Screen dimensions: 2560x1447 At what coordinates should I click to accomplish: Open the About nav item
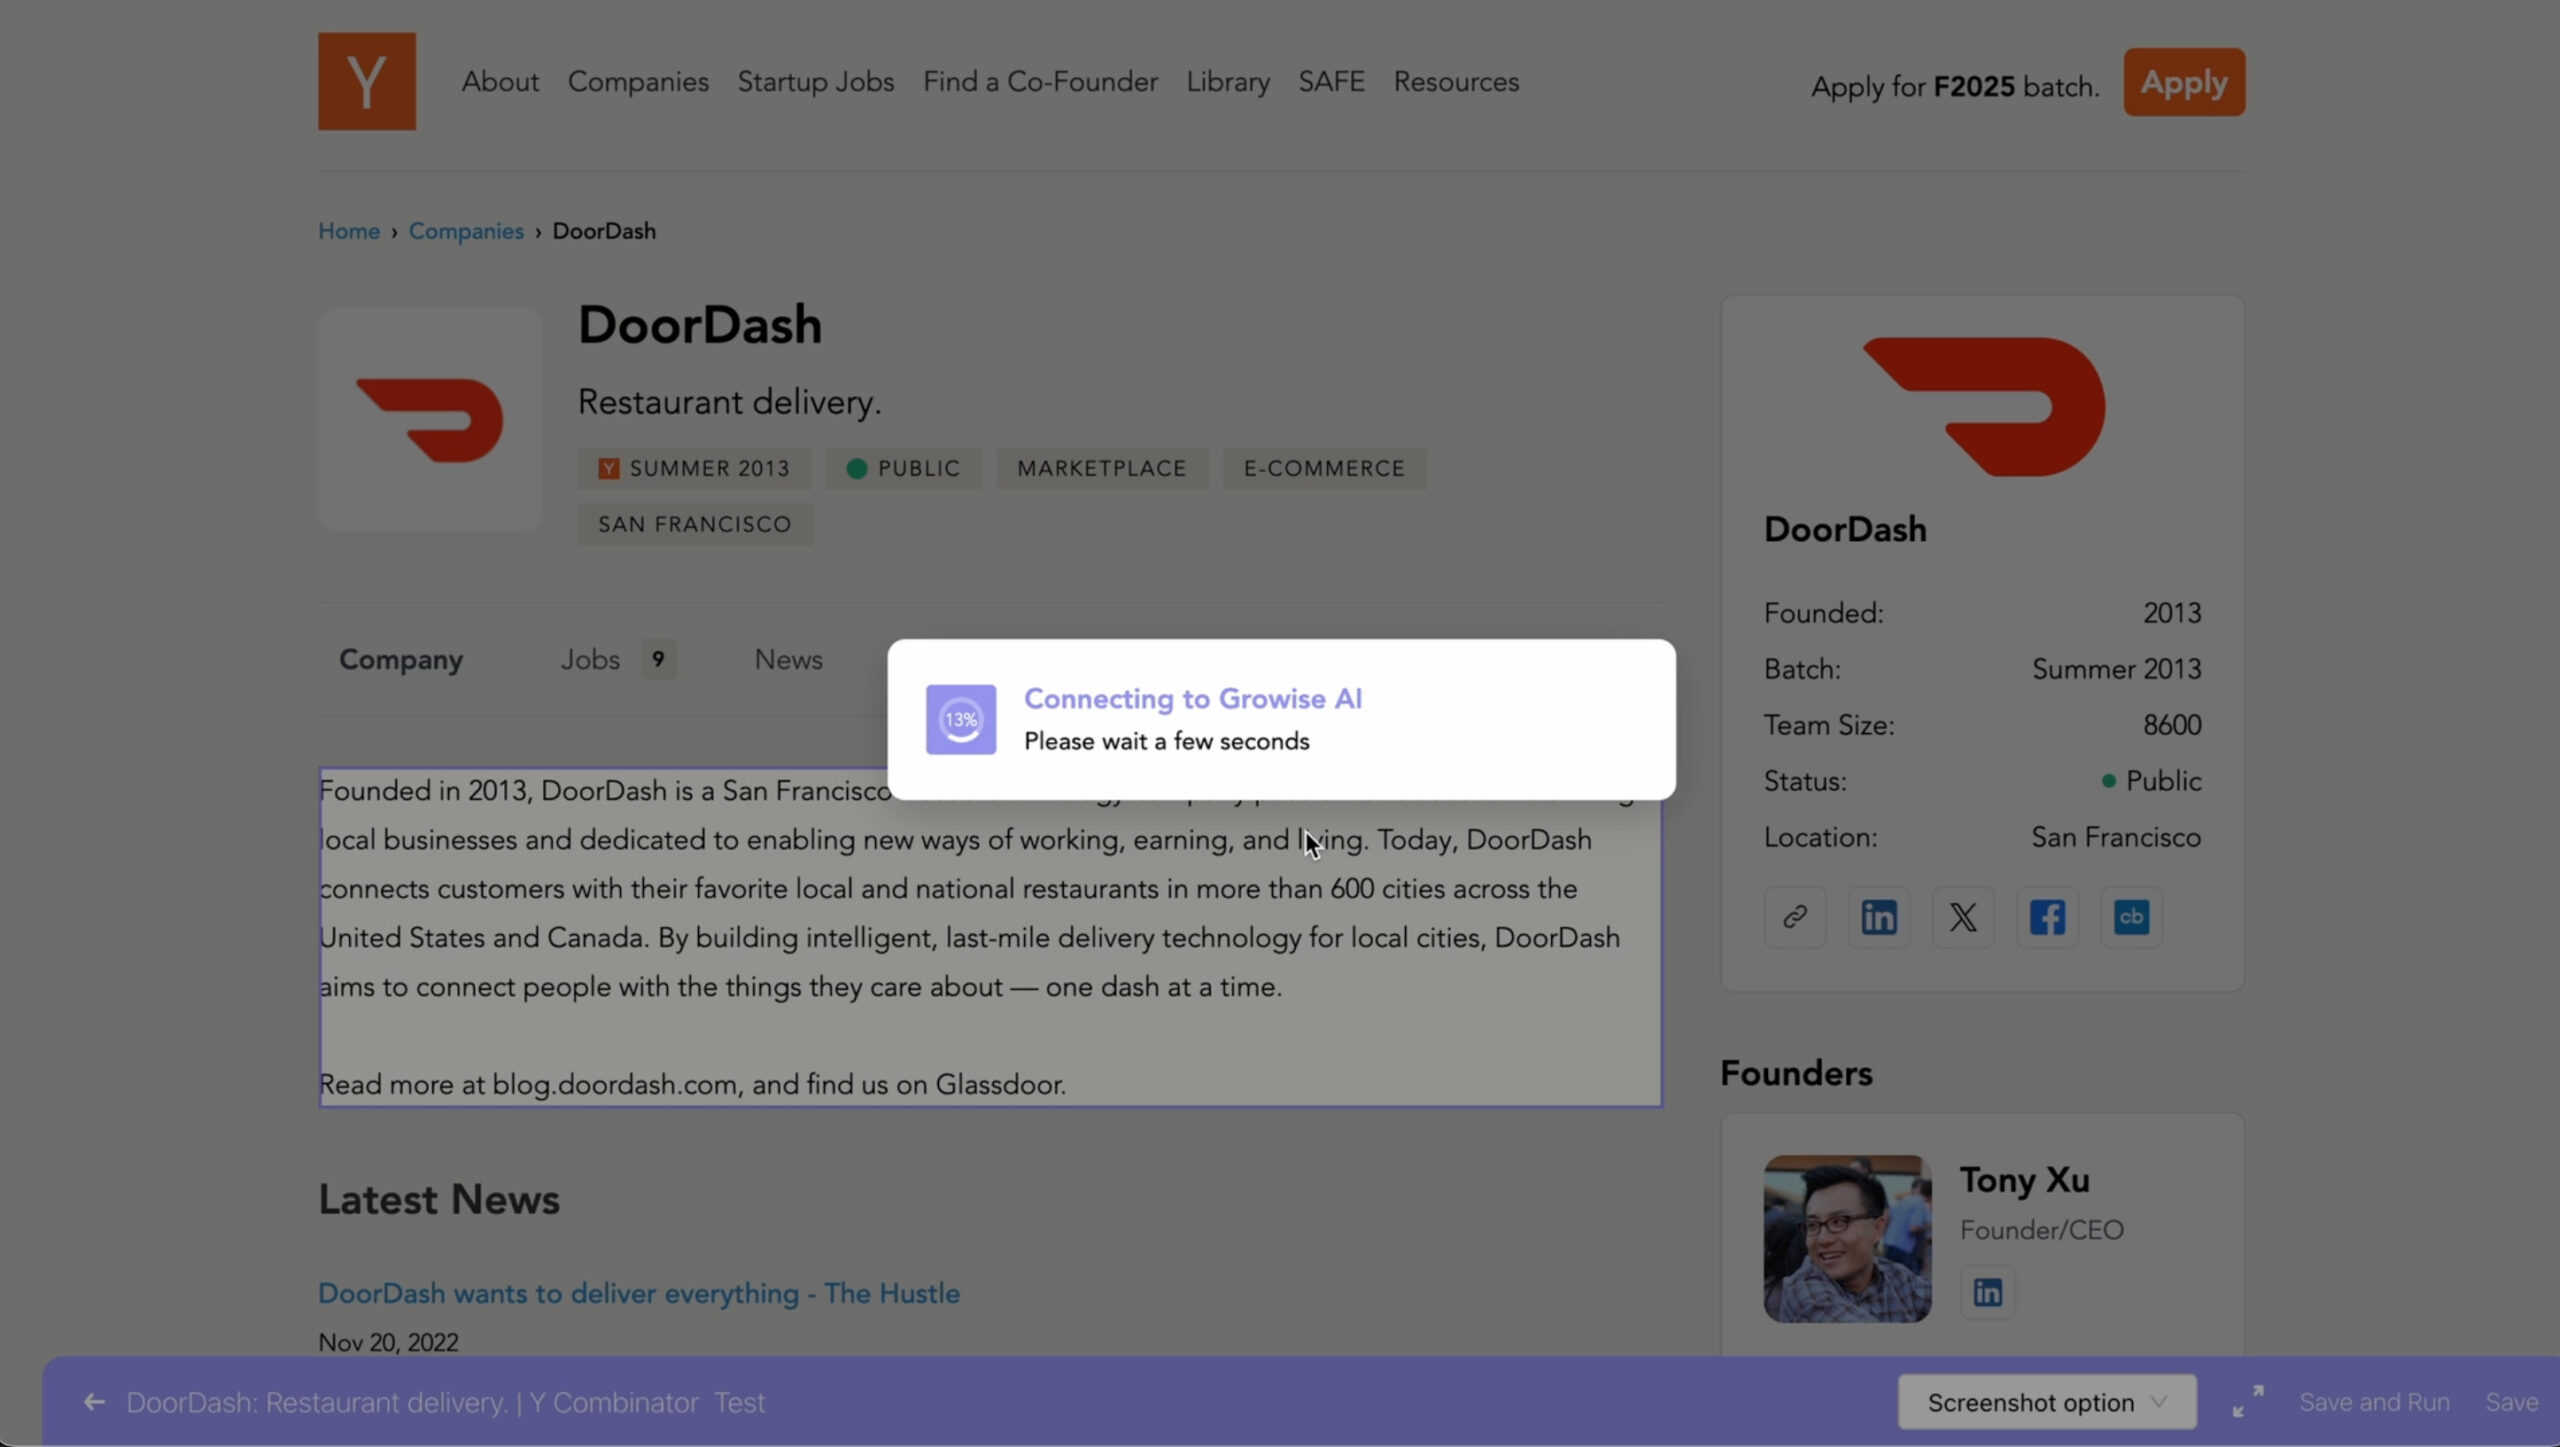click(x=500, y=81)
